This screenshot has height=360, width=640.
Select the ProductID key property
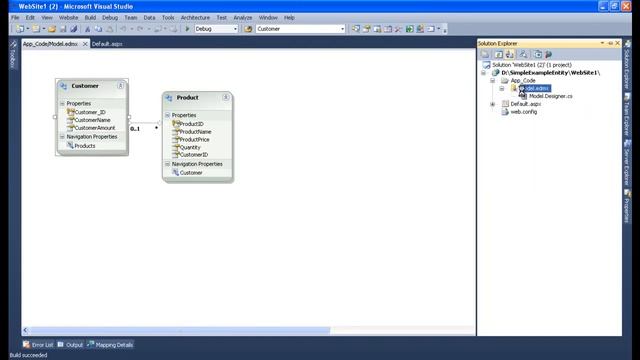(191, 124)
